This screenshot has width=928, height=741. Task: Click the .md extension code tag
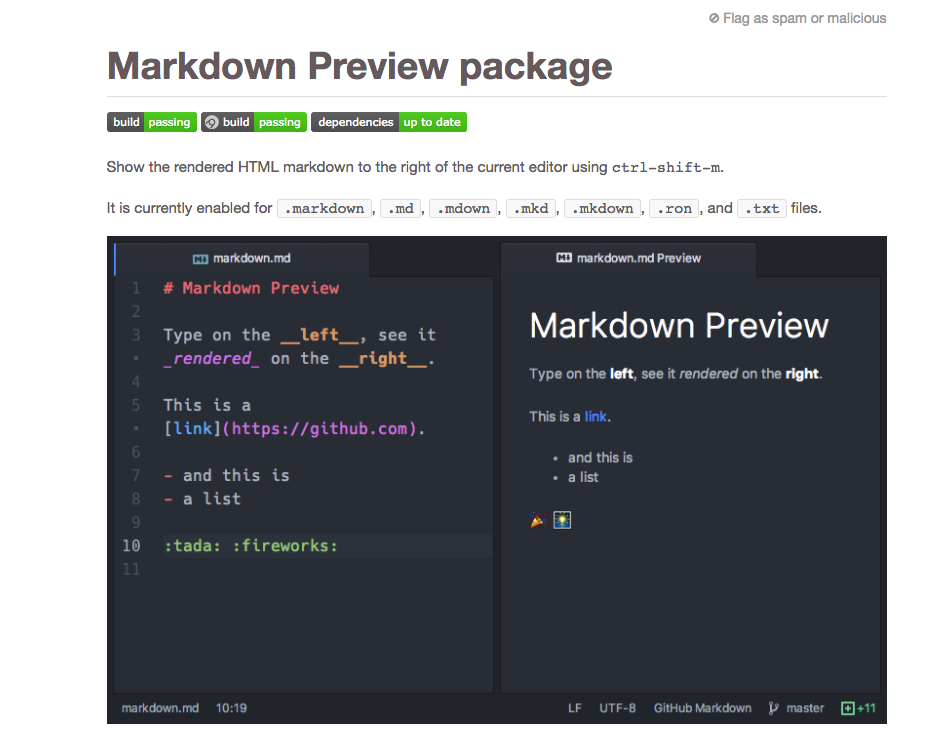coord(401,208)
